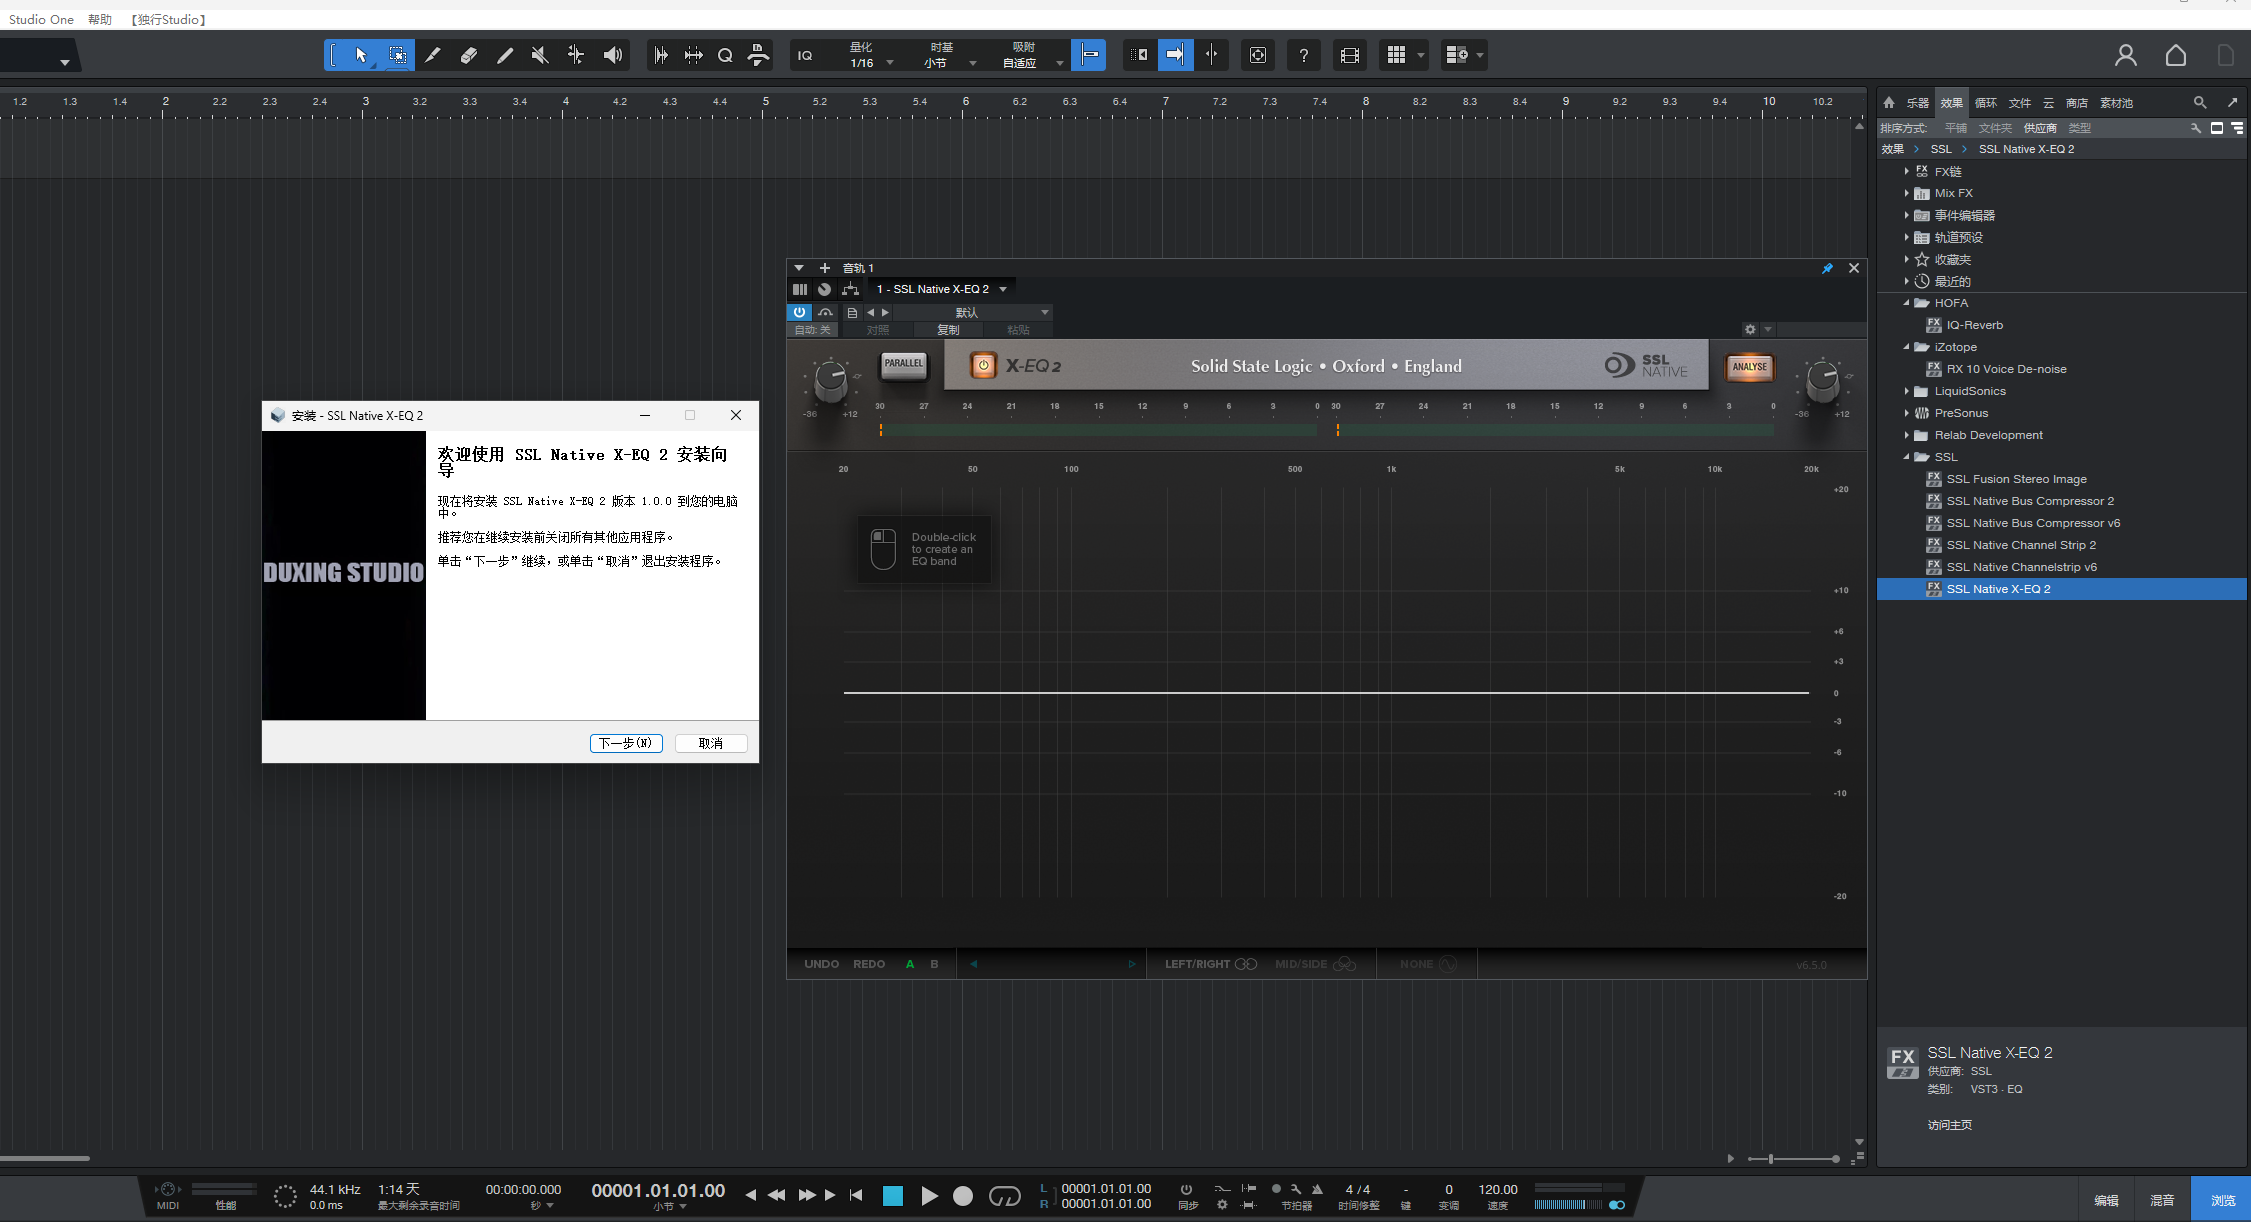Click the transport Record button
The image size is (2251, 1222).
point(963,1196)
